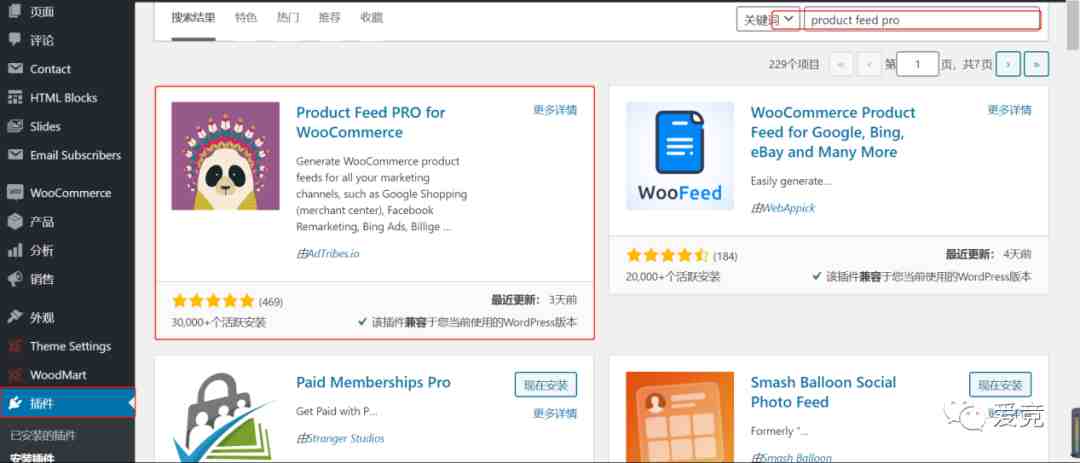Switch to the 推荐 tab
Screen dimensions: 1080x463
click(x=329, y=19)
